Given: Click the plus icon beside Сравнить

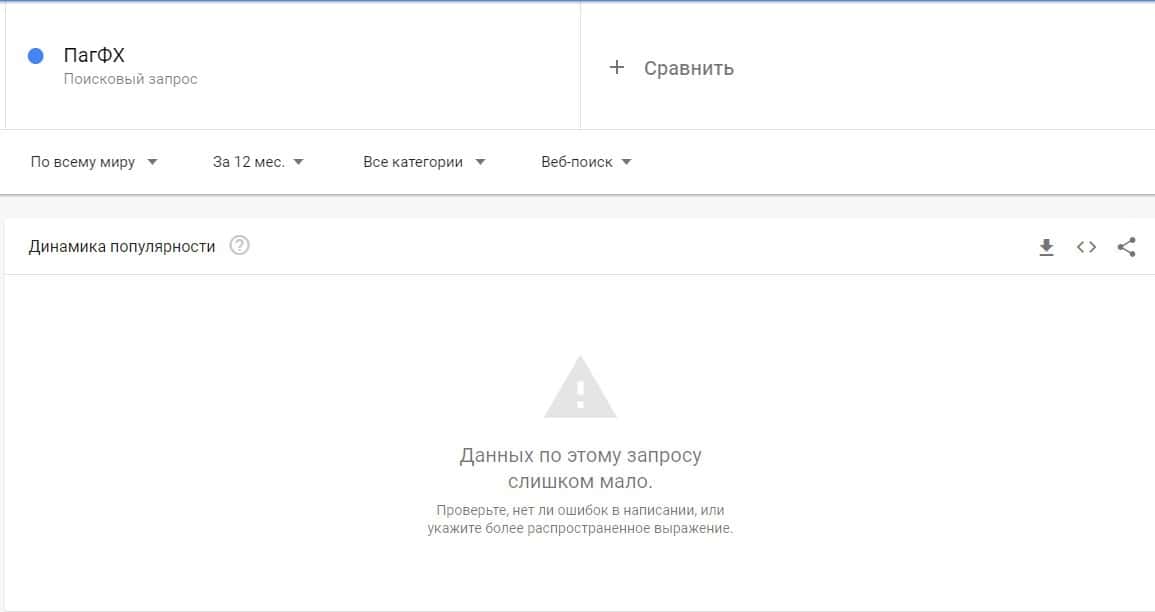Looking at the screenshot, I should 617,68.
